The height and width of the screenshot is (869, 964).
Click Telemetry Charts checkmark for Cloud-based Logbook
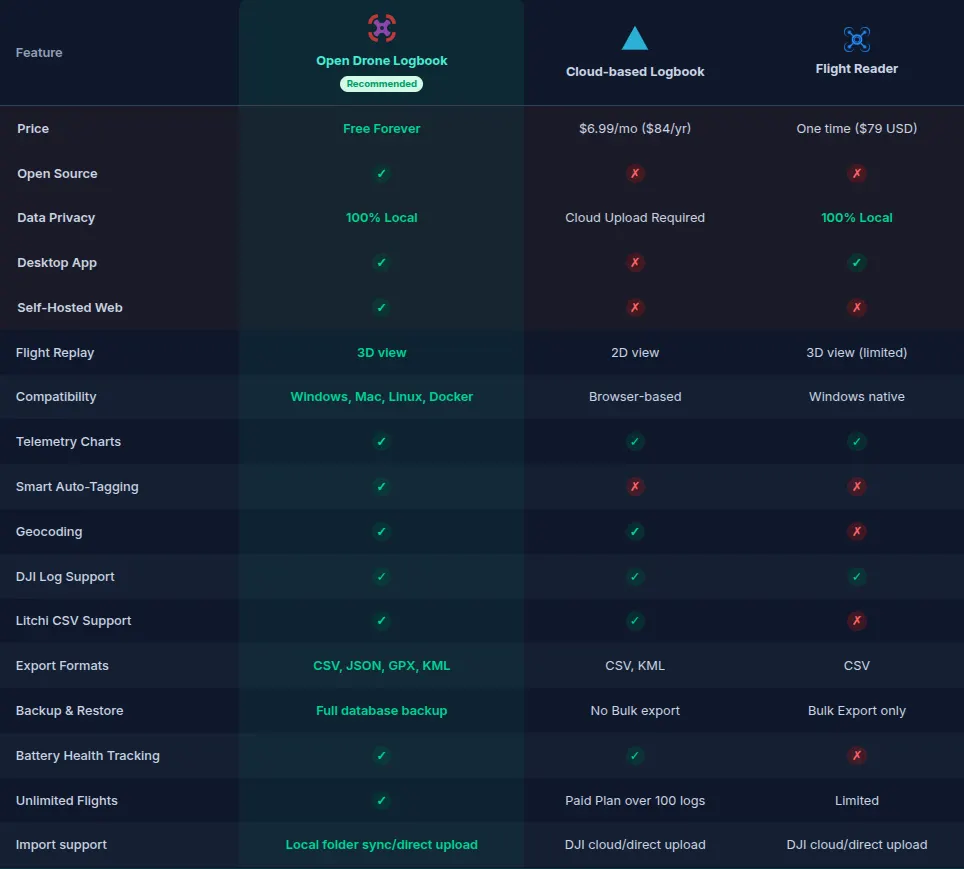pos(635,442)
